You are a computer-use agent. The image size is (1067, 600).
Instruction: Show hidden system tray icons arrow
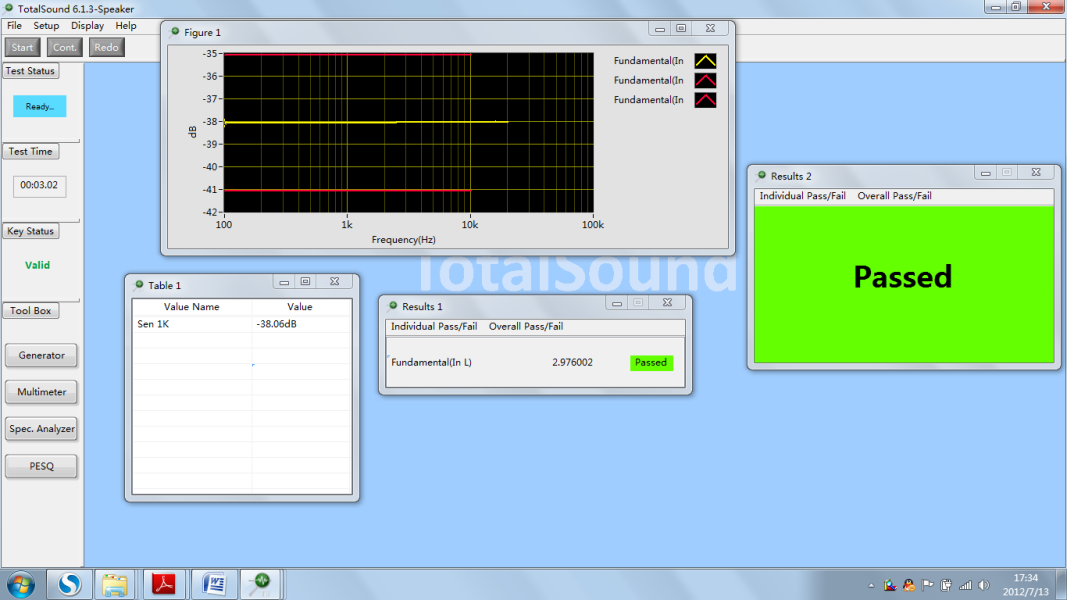(871, 585)
